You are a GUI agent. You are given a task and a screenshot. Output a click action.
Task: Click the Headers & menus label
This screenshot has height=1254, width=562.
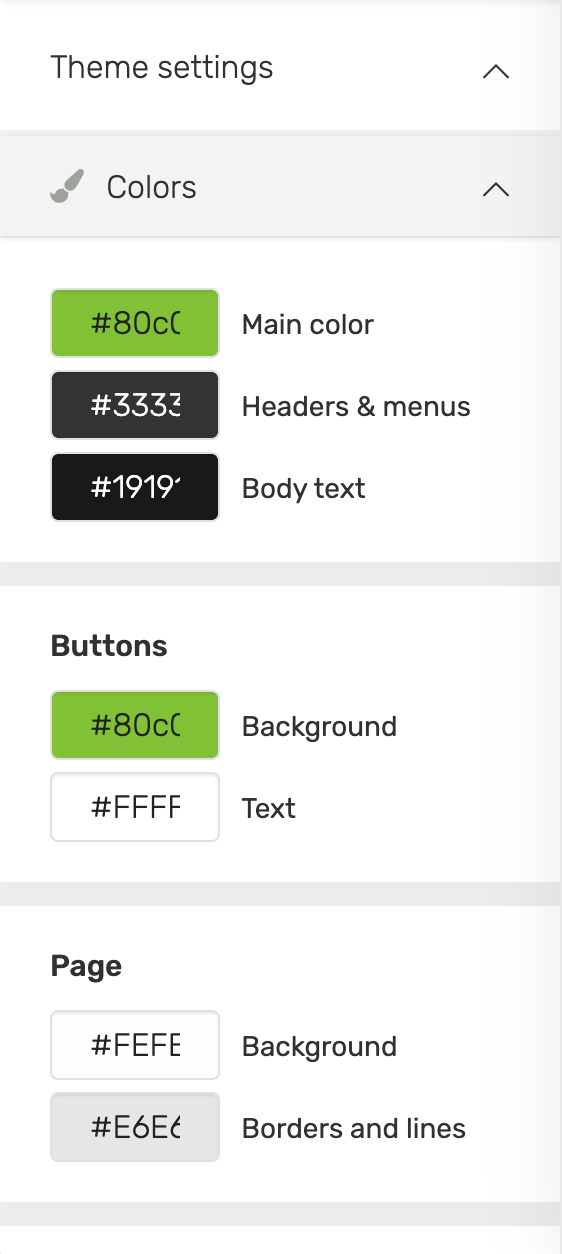click(356, 406)
